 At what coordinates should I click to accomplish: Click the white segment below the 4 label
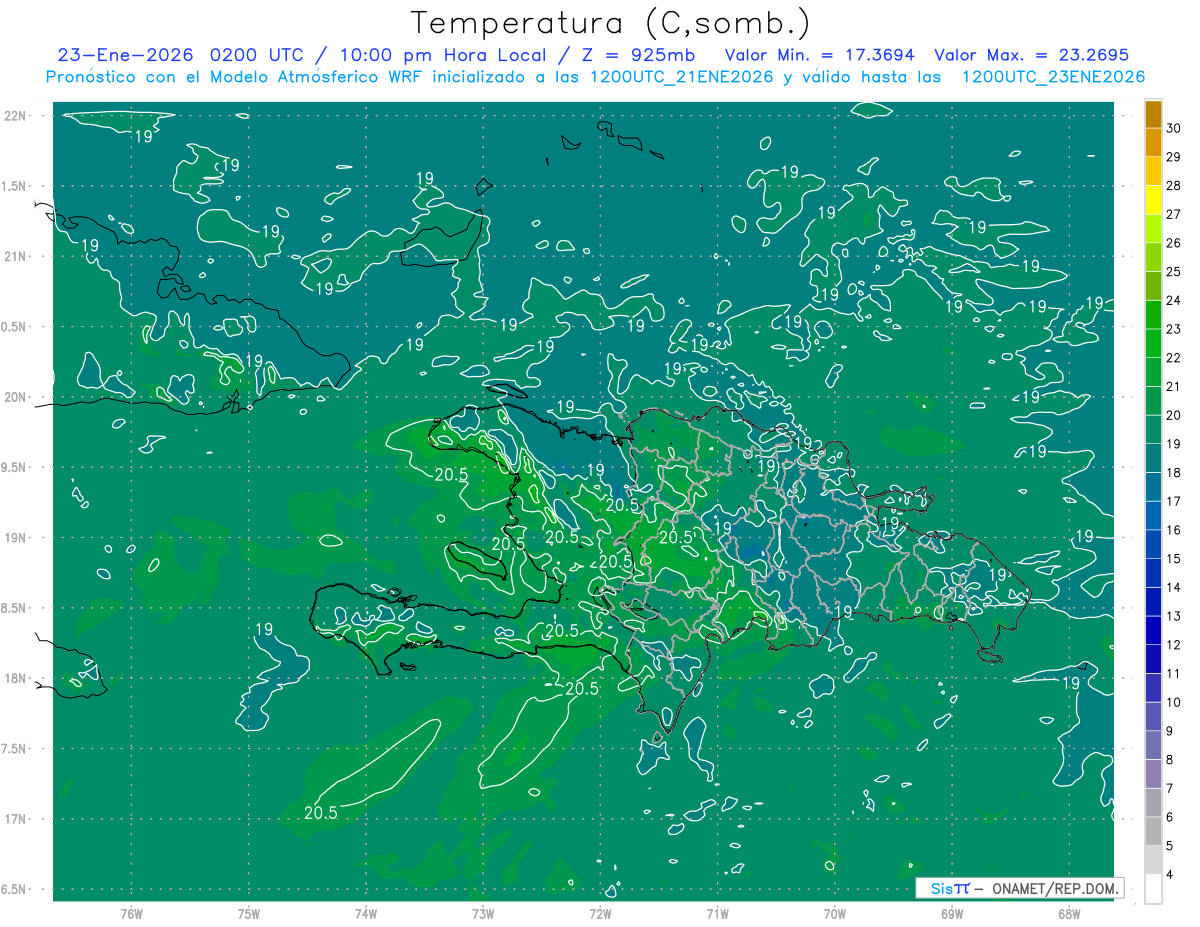pyautogui.click(x=1153, y=889)
